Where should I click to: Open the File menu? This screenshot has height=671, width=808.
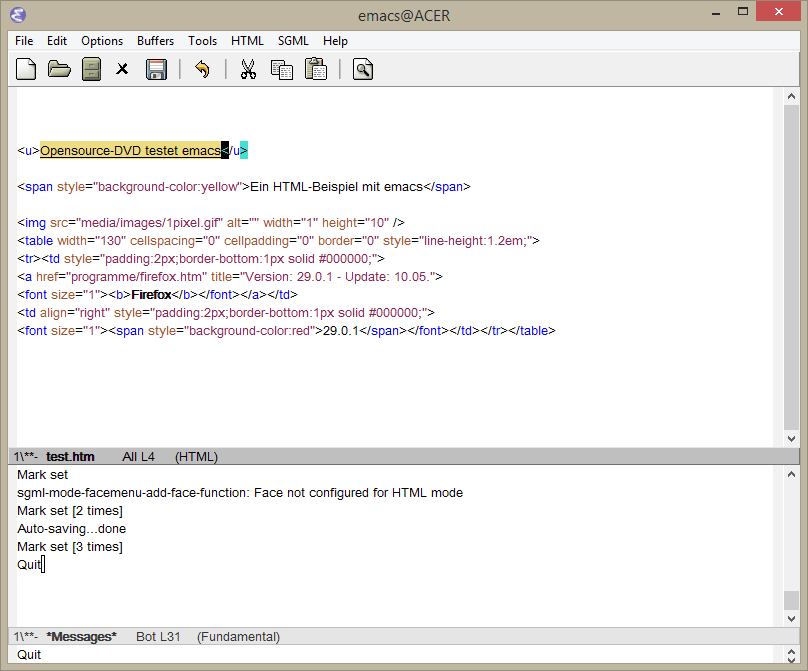click(24, 41)
